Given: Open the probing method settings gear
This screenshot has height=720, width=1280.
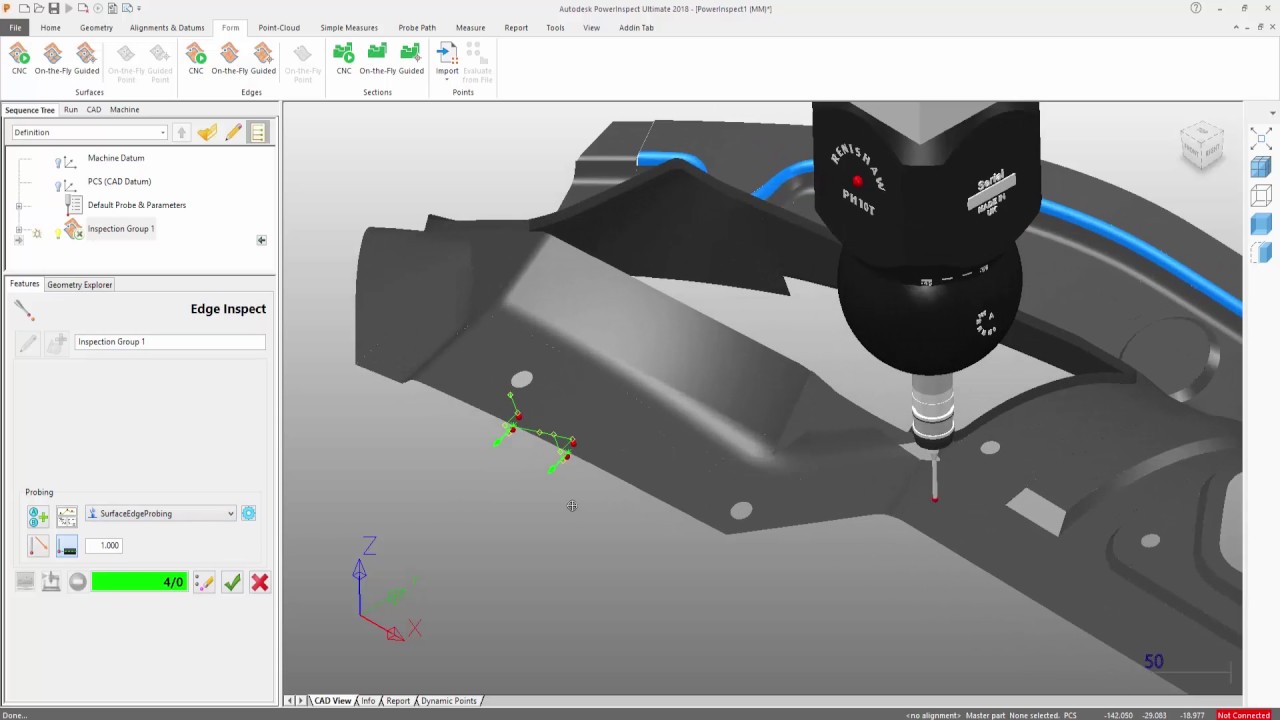Looking at the screenshot, I should [248, 514].
